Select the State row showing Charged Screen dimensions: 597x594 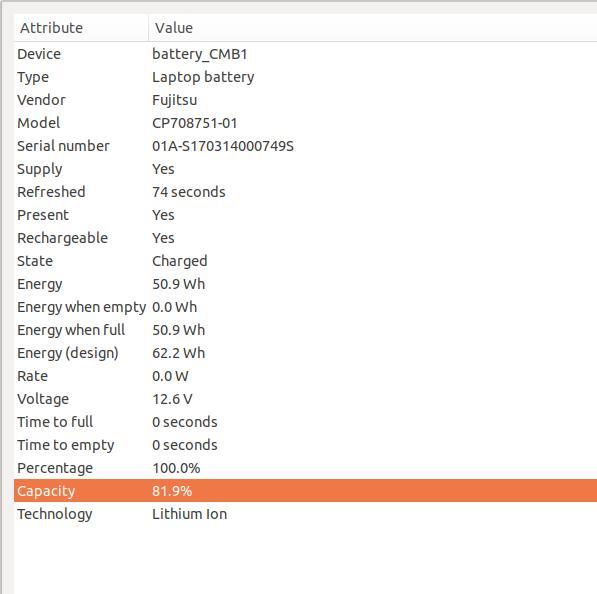tap(305, 261)
